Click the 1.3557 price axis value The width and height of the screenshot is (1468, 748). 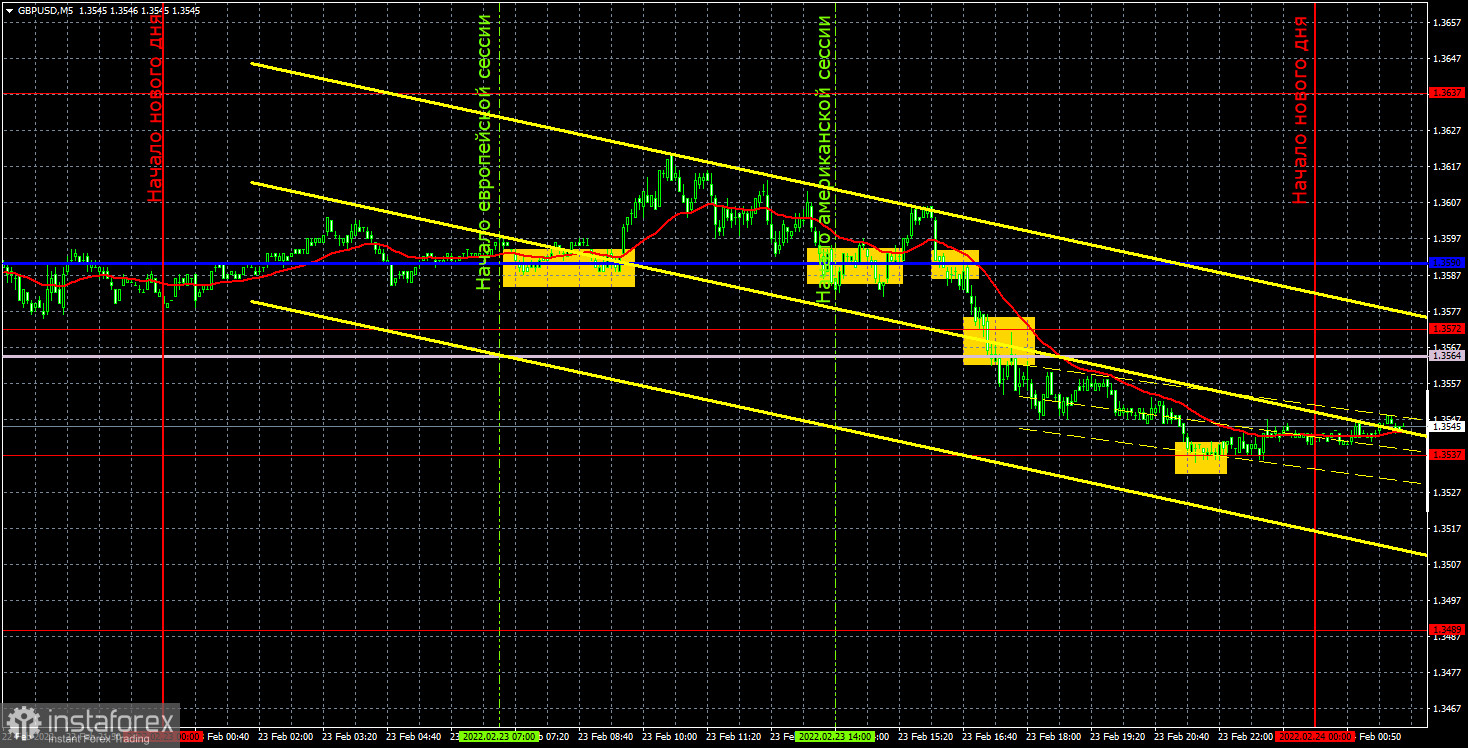click(1447, 383)
